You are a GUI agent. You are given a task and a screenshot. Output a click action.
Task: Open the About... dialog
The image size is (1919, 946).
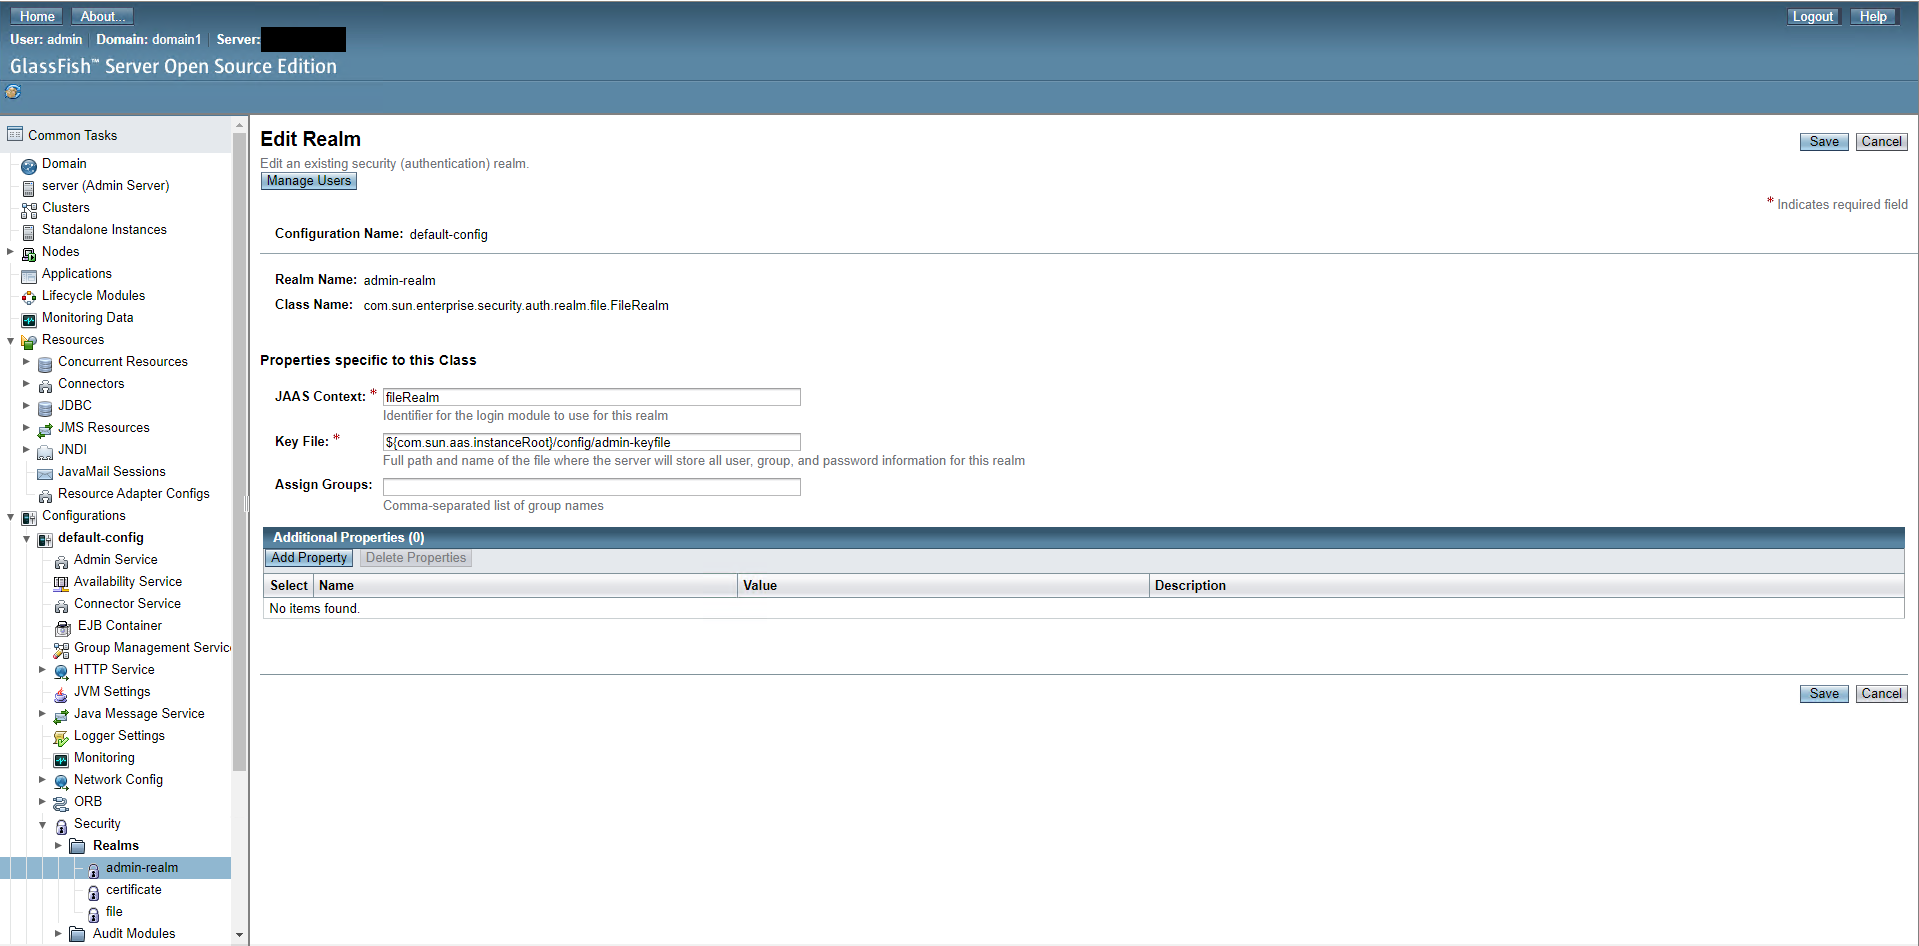coord(101,15)
